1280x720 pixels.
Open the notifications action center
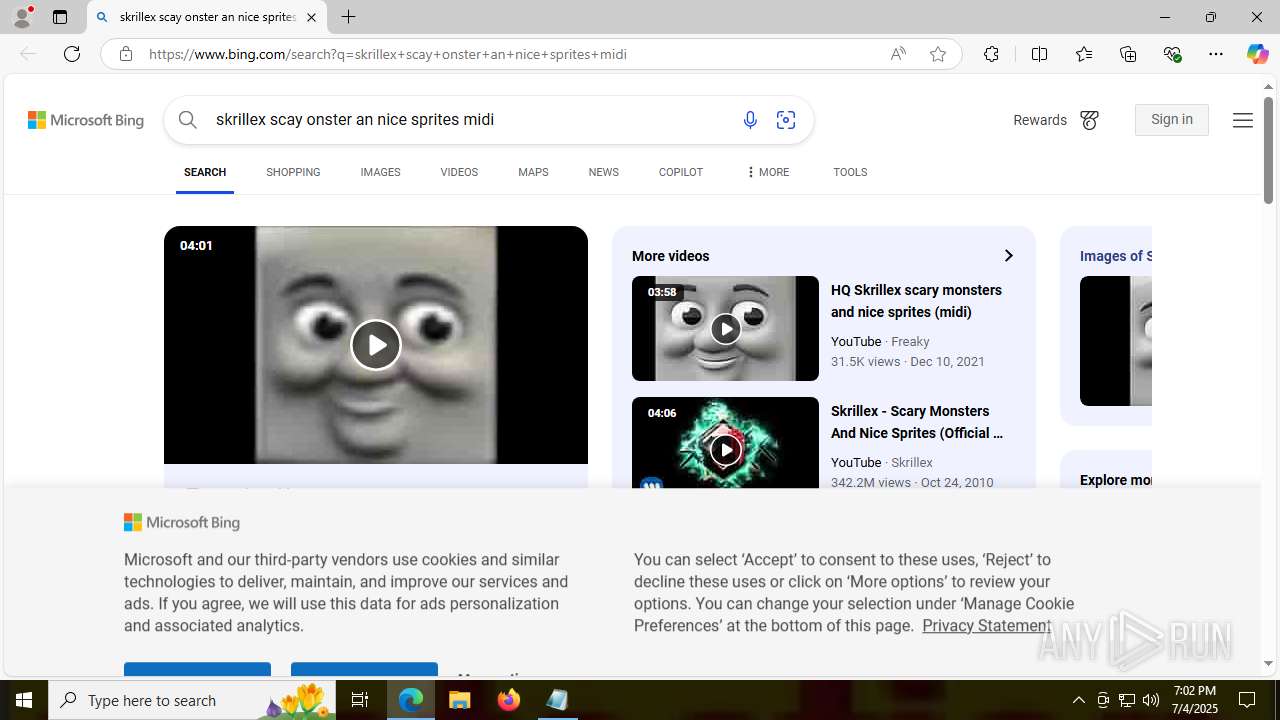pos(1248,700)
